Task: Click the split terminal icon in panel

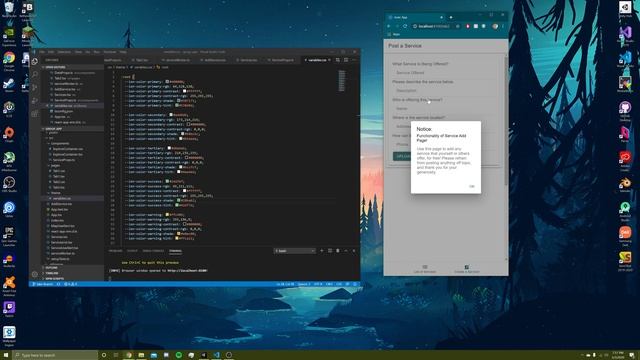Action: click(330, 251)
